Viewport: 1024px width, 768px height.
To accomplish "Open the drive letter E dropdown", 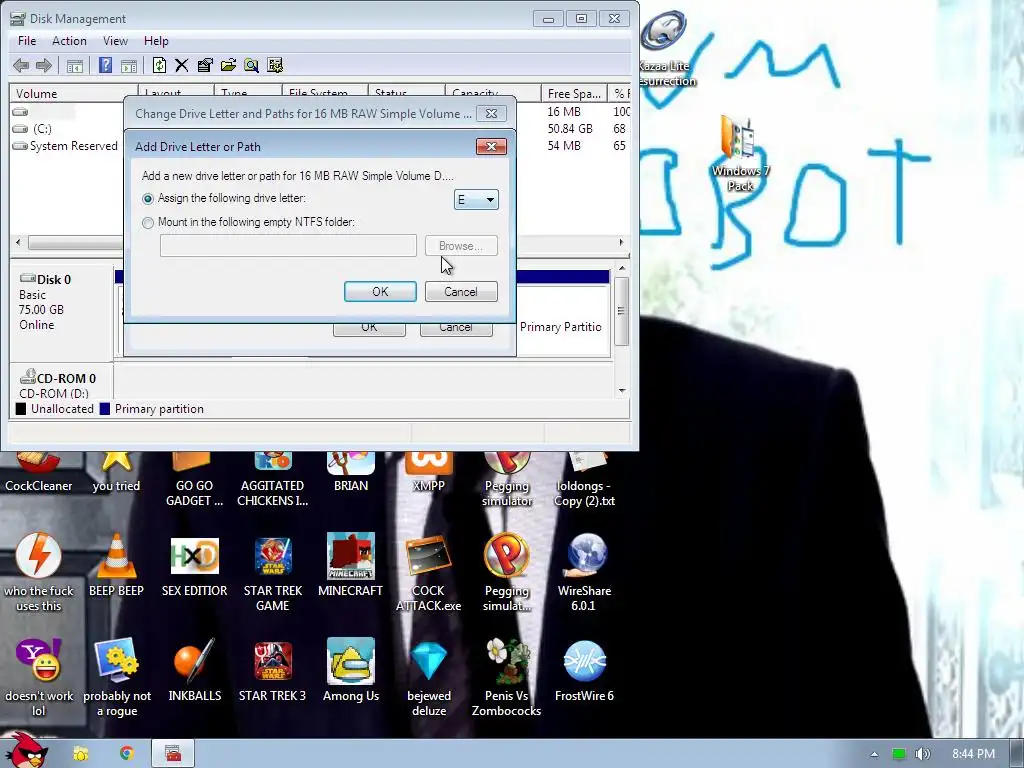I will [x=476, y=200].
